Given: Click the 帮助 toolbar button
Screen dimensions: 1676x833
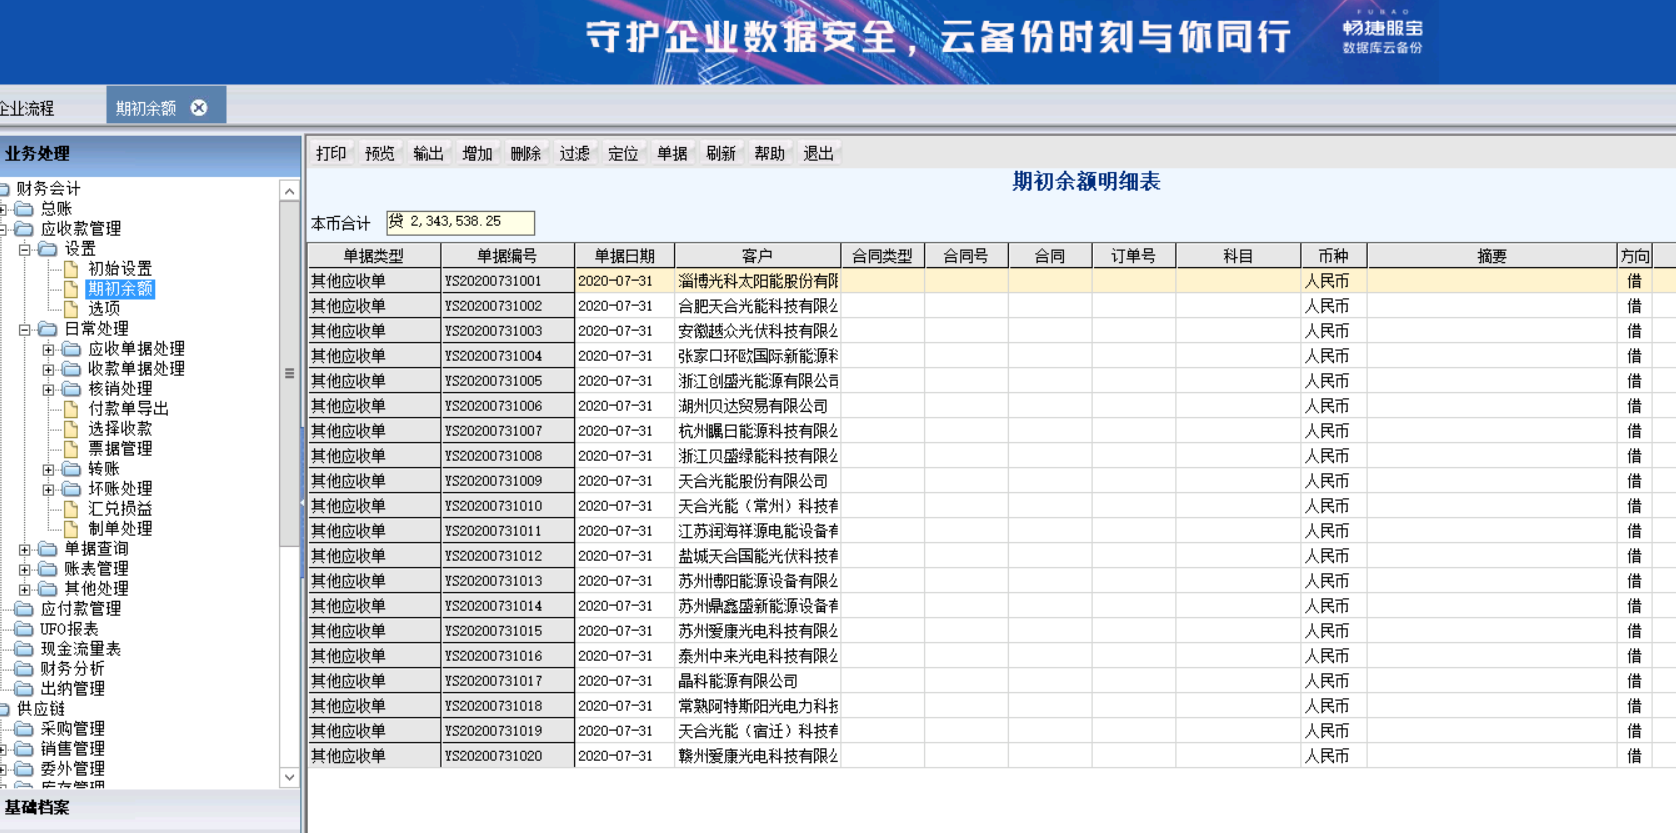Looking at the screenshot, I should click(x=770, y=153).
